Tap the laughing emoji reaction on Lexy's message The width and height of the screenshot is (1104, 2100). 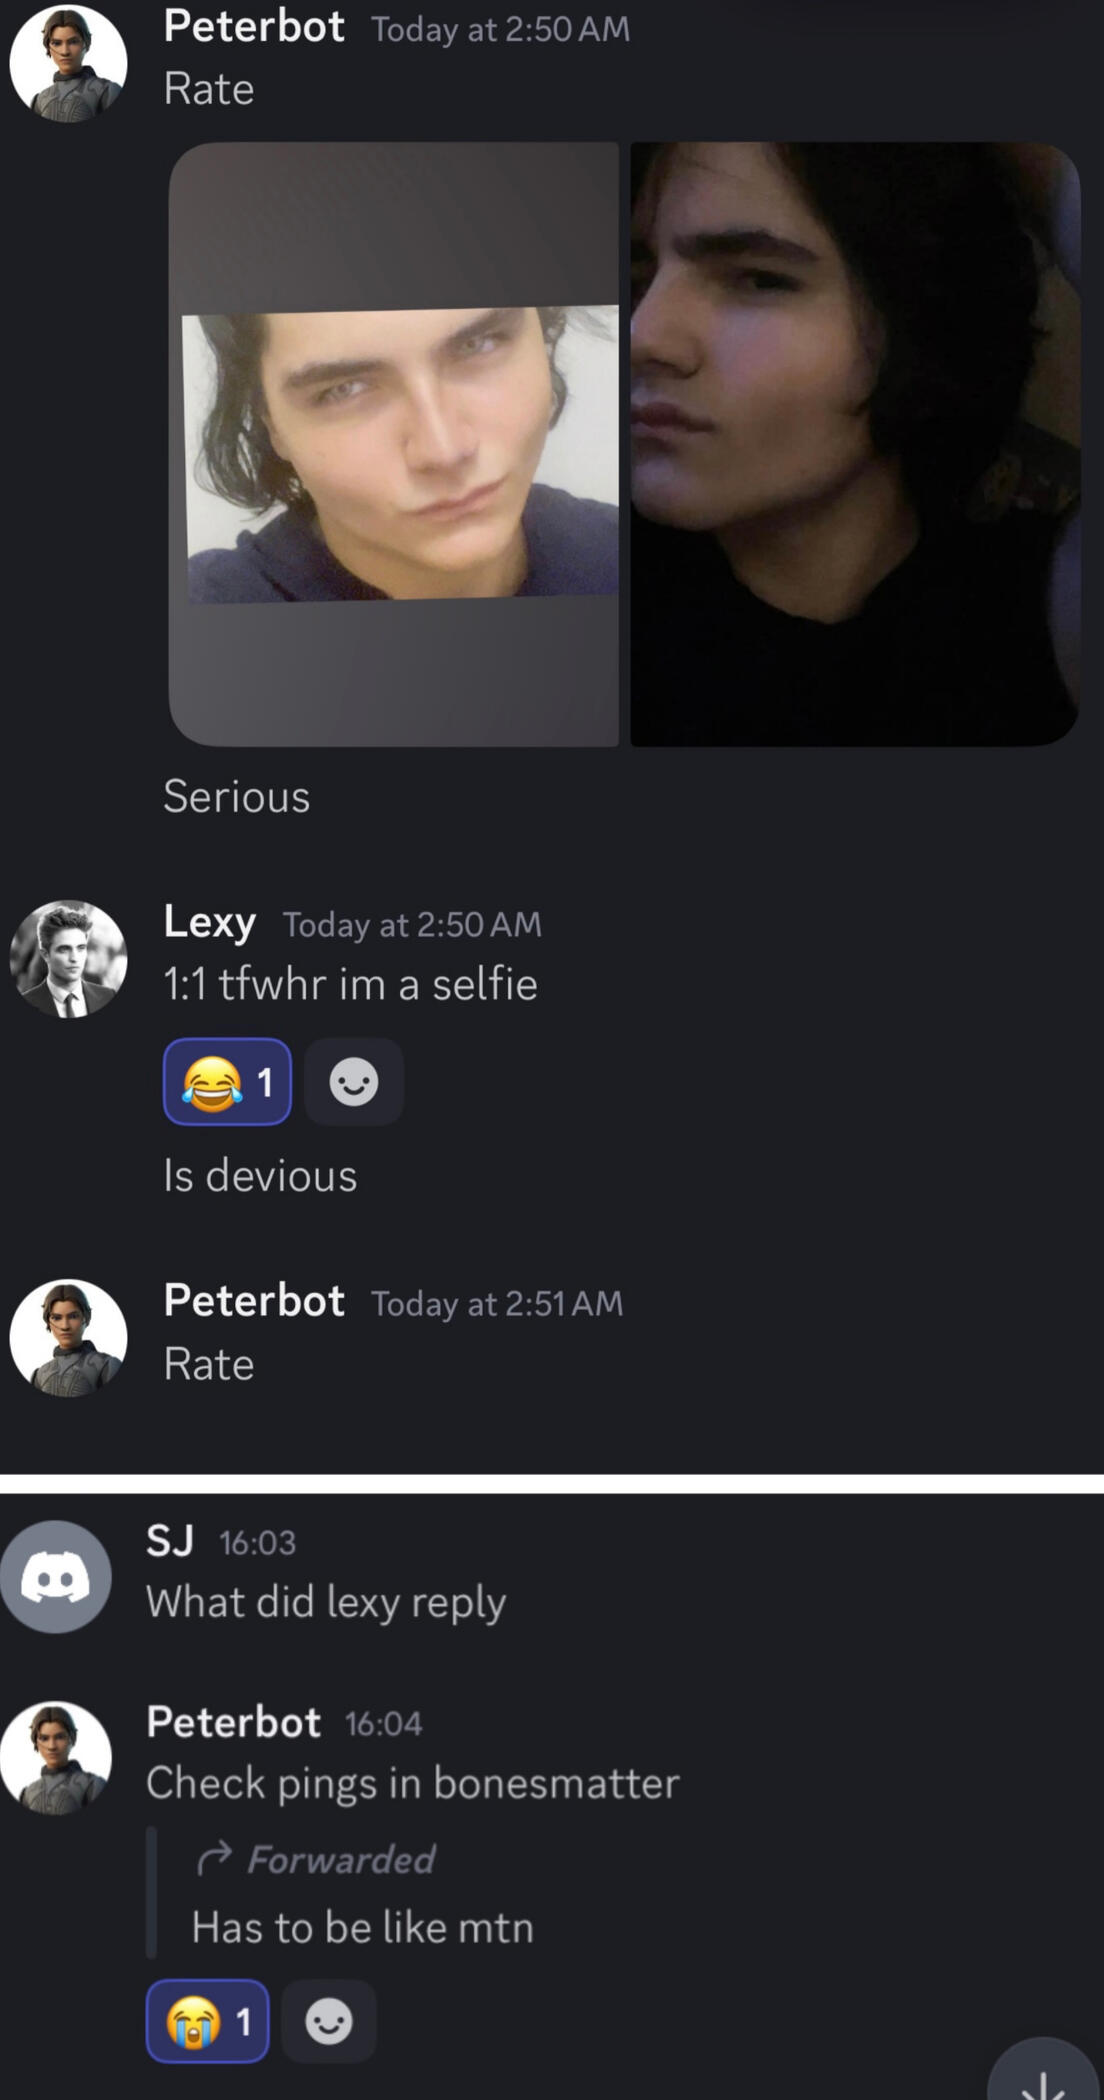point(227,1082)
